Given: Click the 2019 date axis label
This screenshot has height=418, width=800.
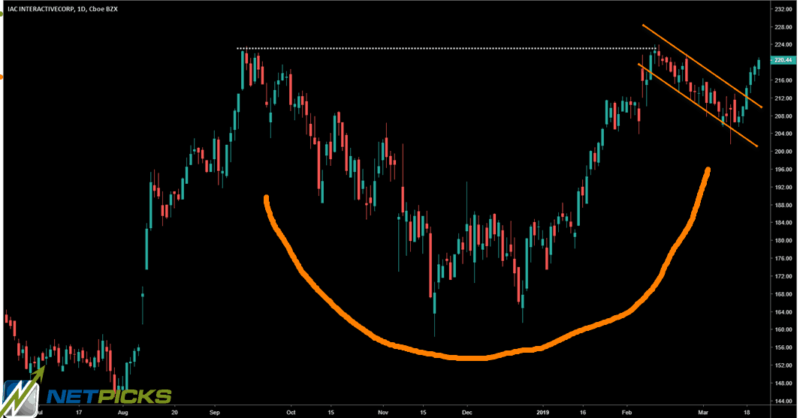Looking at the screenshot, I should 543,412.
